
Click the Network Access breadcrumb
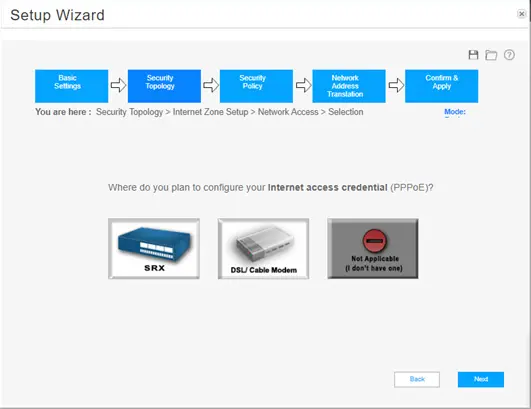[x=288, y=112]
